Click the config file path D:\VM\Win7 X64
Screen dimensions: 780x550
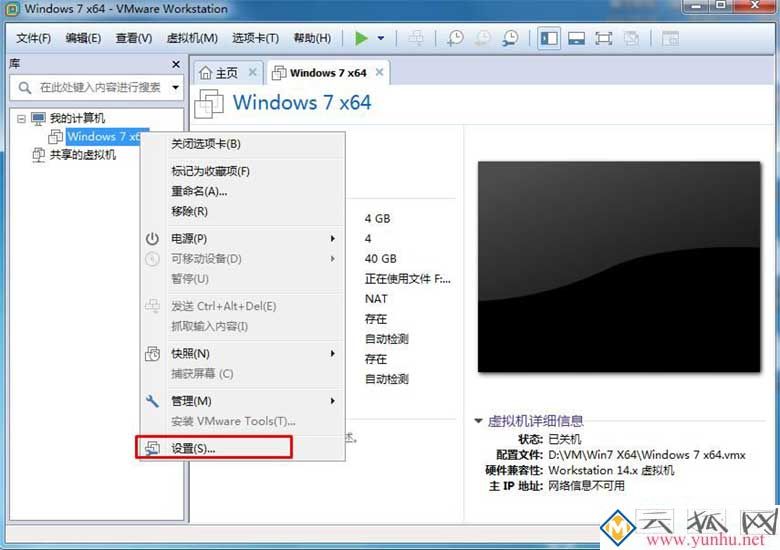tap(647, 455)
